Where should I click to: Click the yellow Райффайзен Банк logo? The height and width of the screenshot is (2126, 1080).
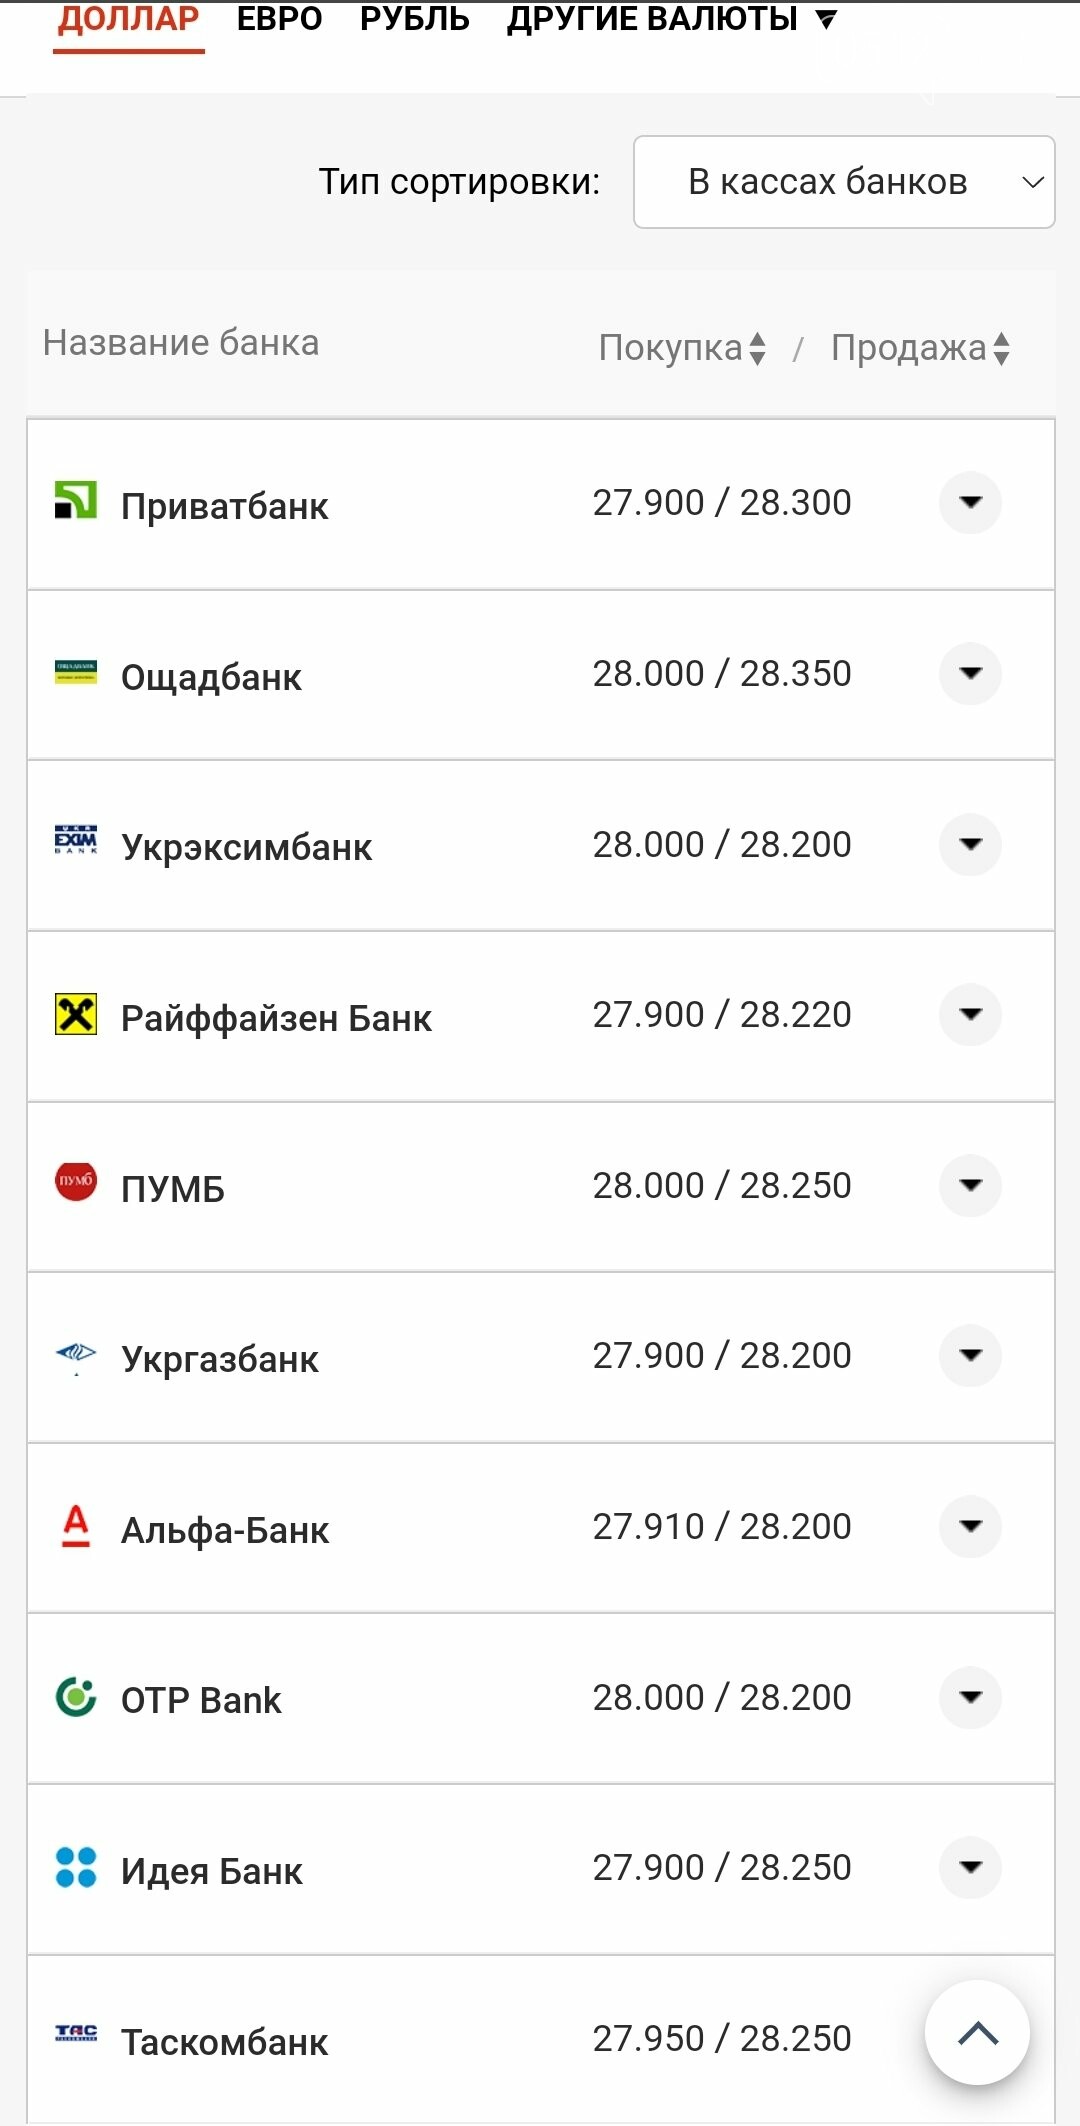(75, 1014)
